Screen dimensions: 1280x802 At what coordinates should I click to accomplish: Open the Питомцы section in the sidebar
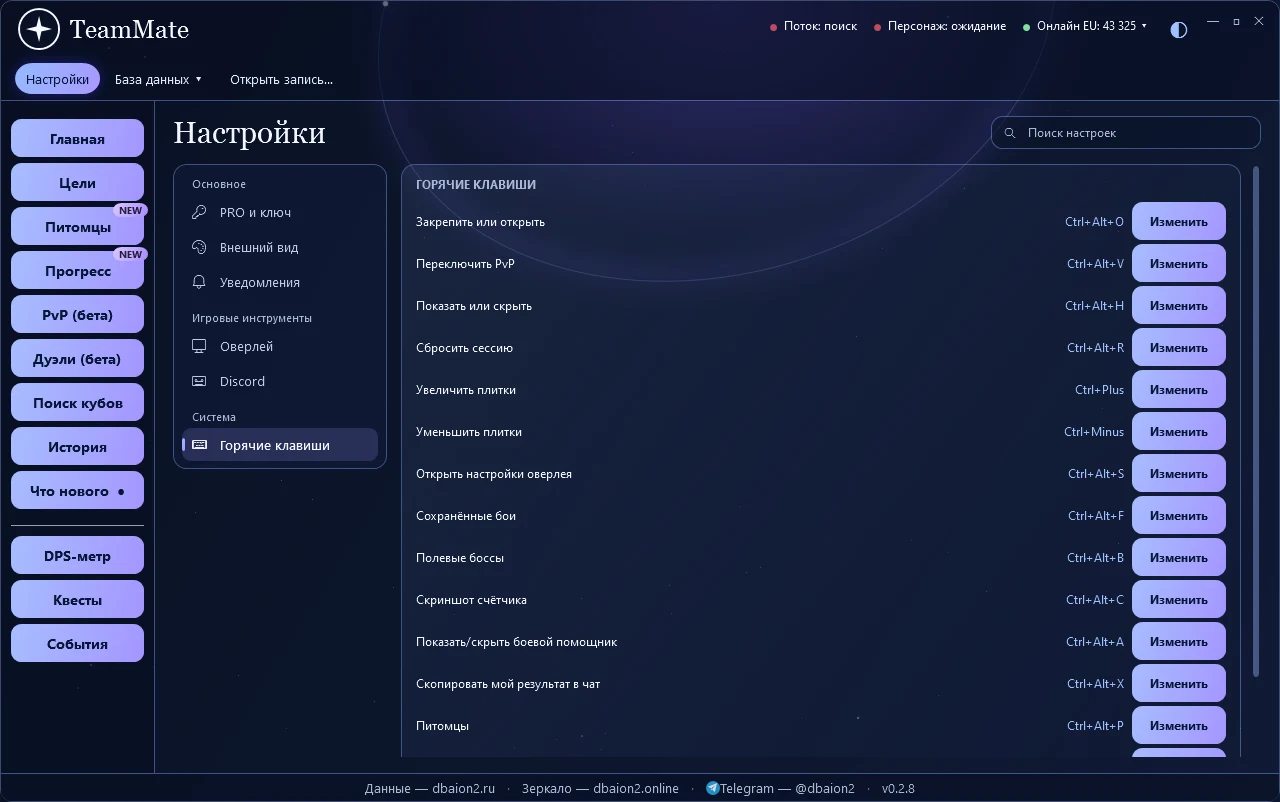(77, 227)
